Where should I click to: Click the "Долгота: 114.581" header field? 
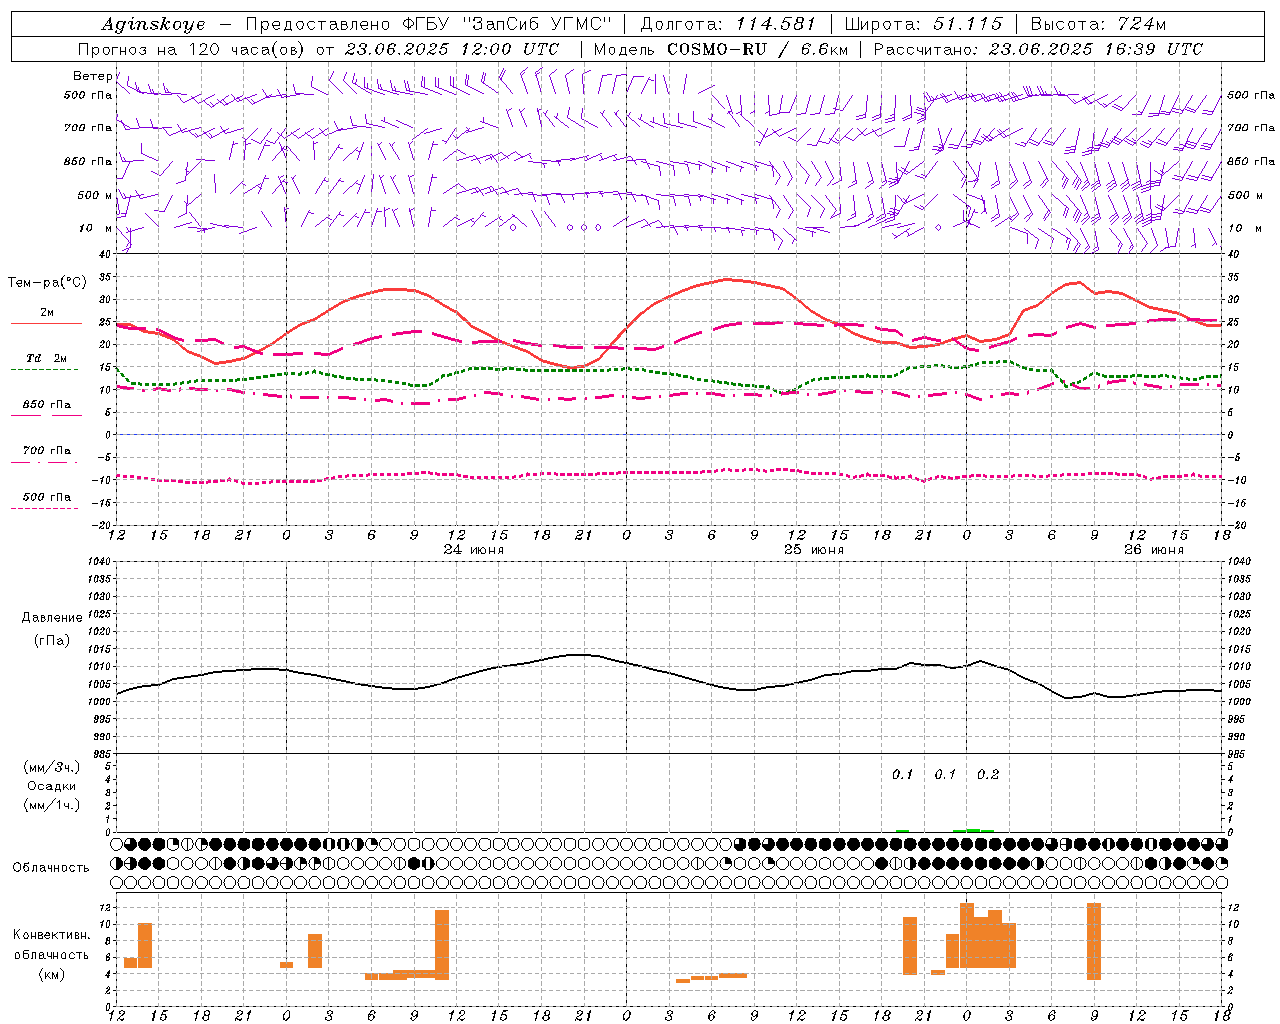click(728, 24)
